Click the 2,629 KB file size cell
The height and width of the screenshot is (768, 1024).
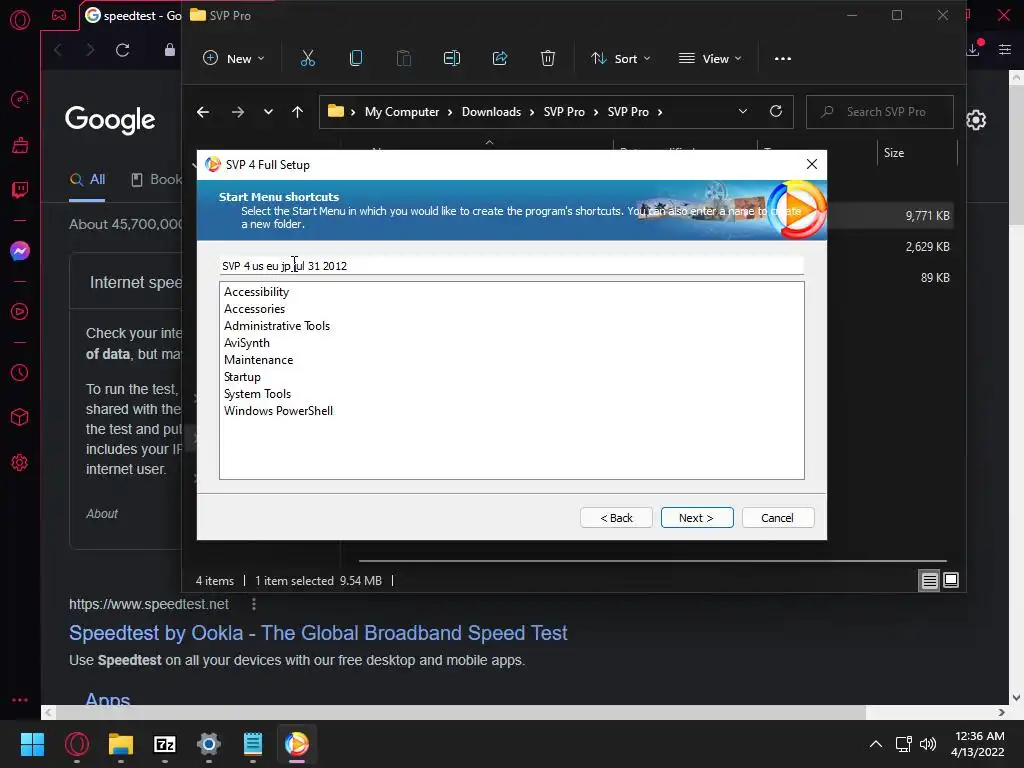[x=927, y=247]
